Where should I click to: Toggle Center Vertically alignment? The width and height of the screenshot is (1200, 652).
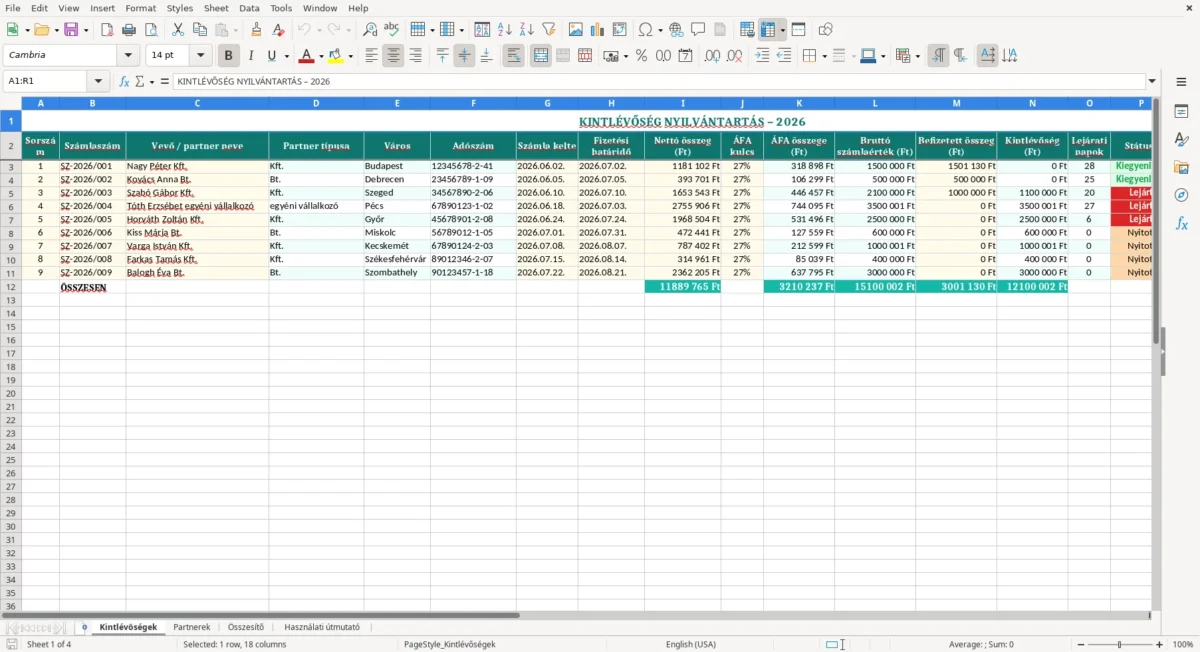(x=464, y=56)
